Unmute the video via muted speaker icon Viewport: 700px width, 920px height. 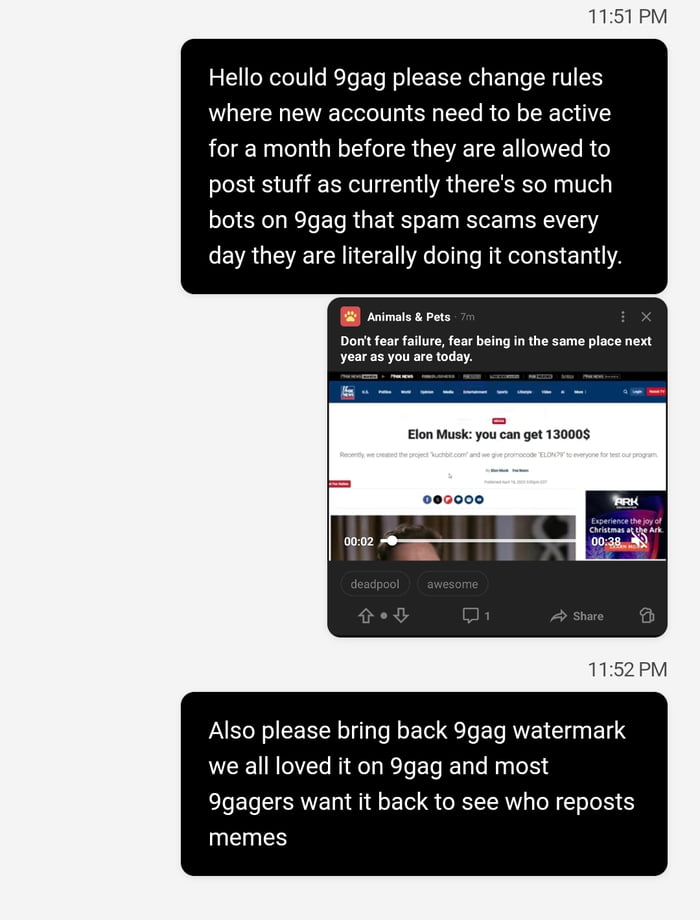[638, 541]
